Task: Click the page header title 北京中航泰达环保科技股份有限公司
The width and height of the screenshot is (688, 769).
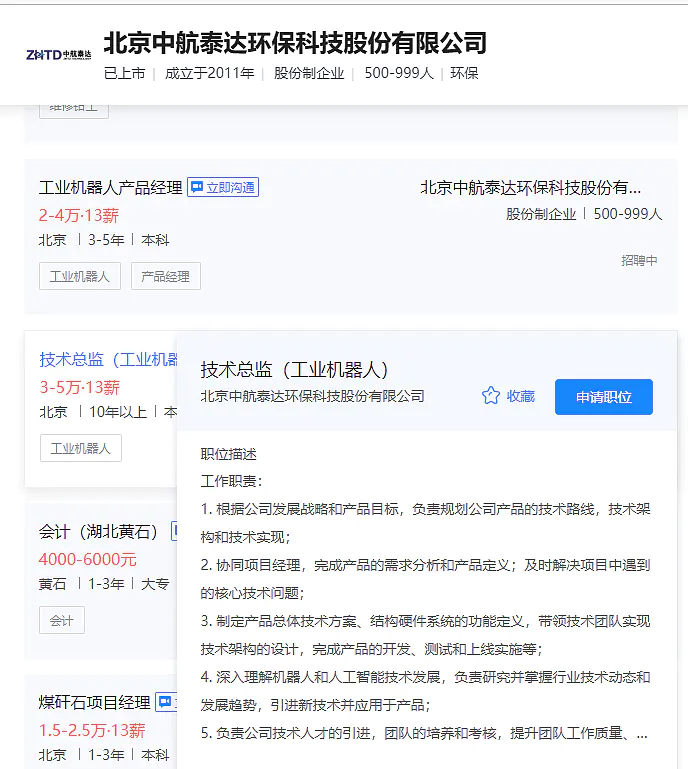Action: (295, 43)
